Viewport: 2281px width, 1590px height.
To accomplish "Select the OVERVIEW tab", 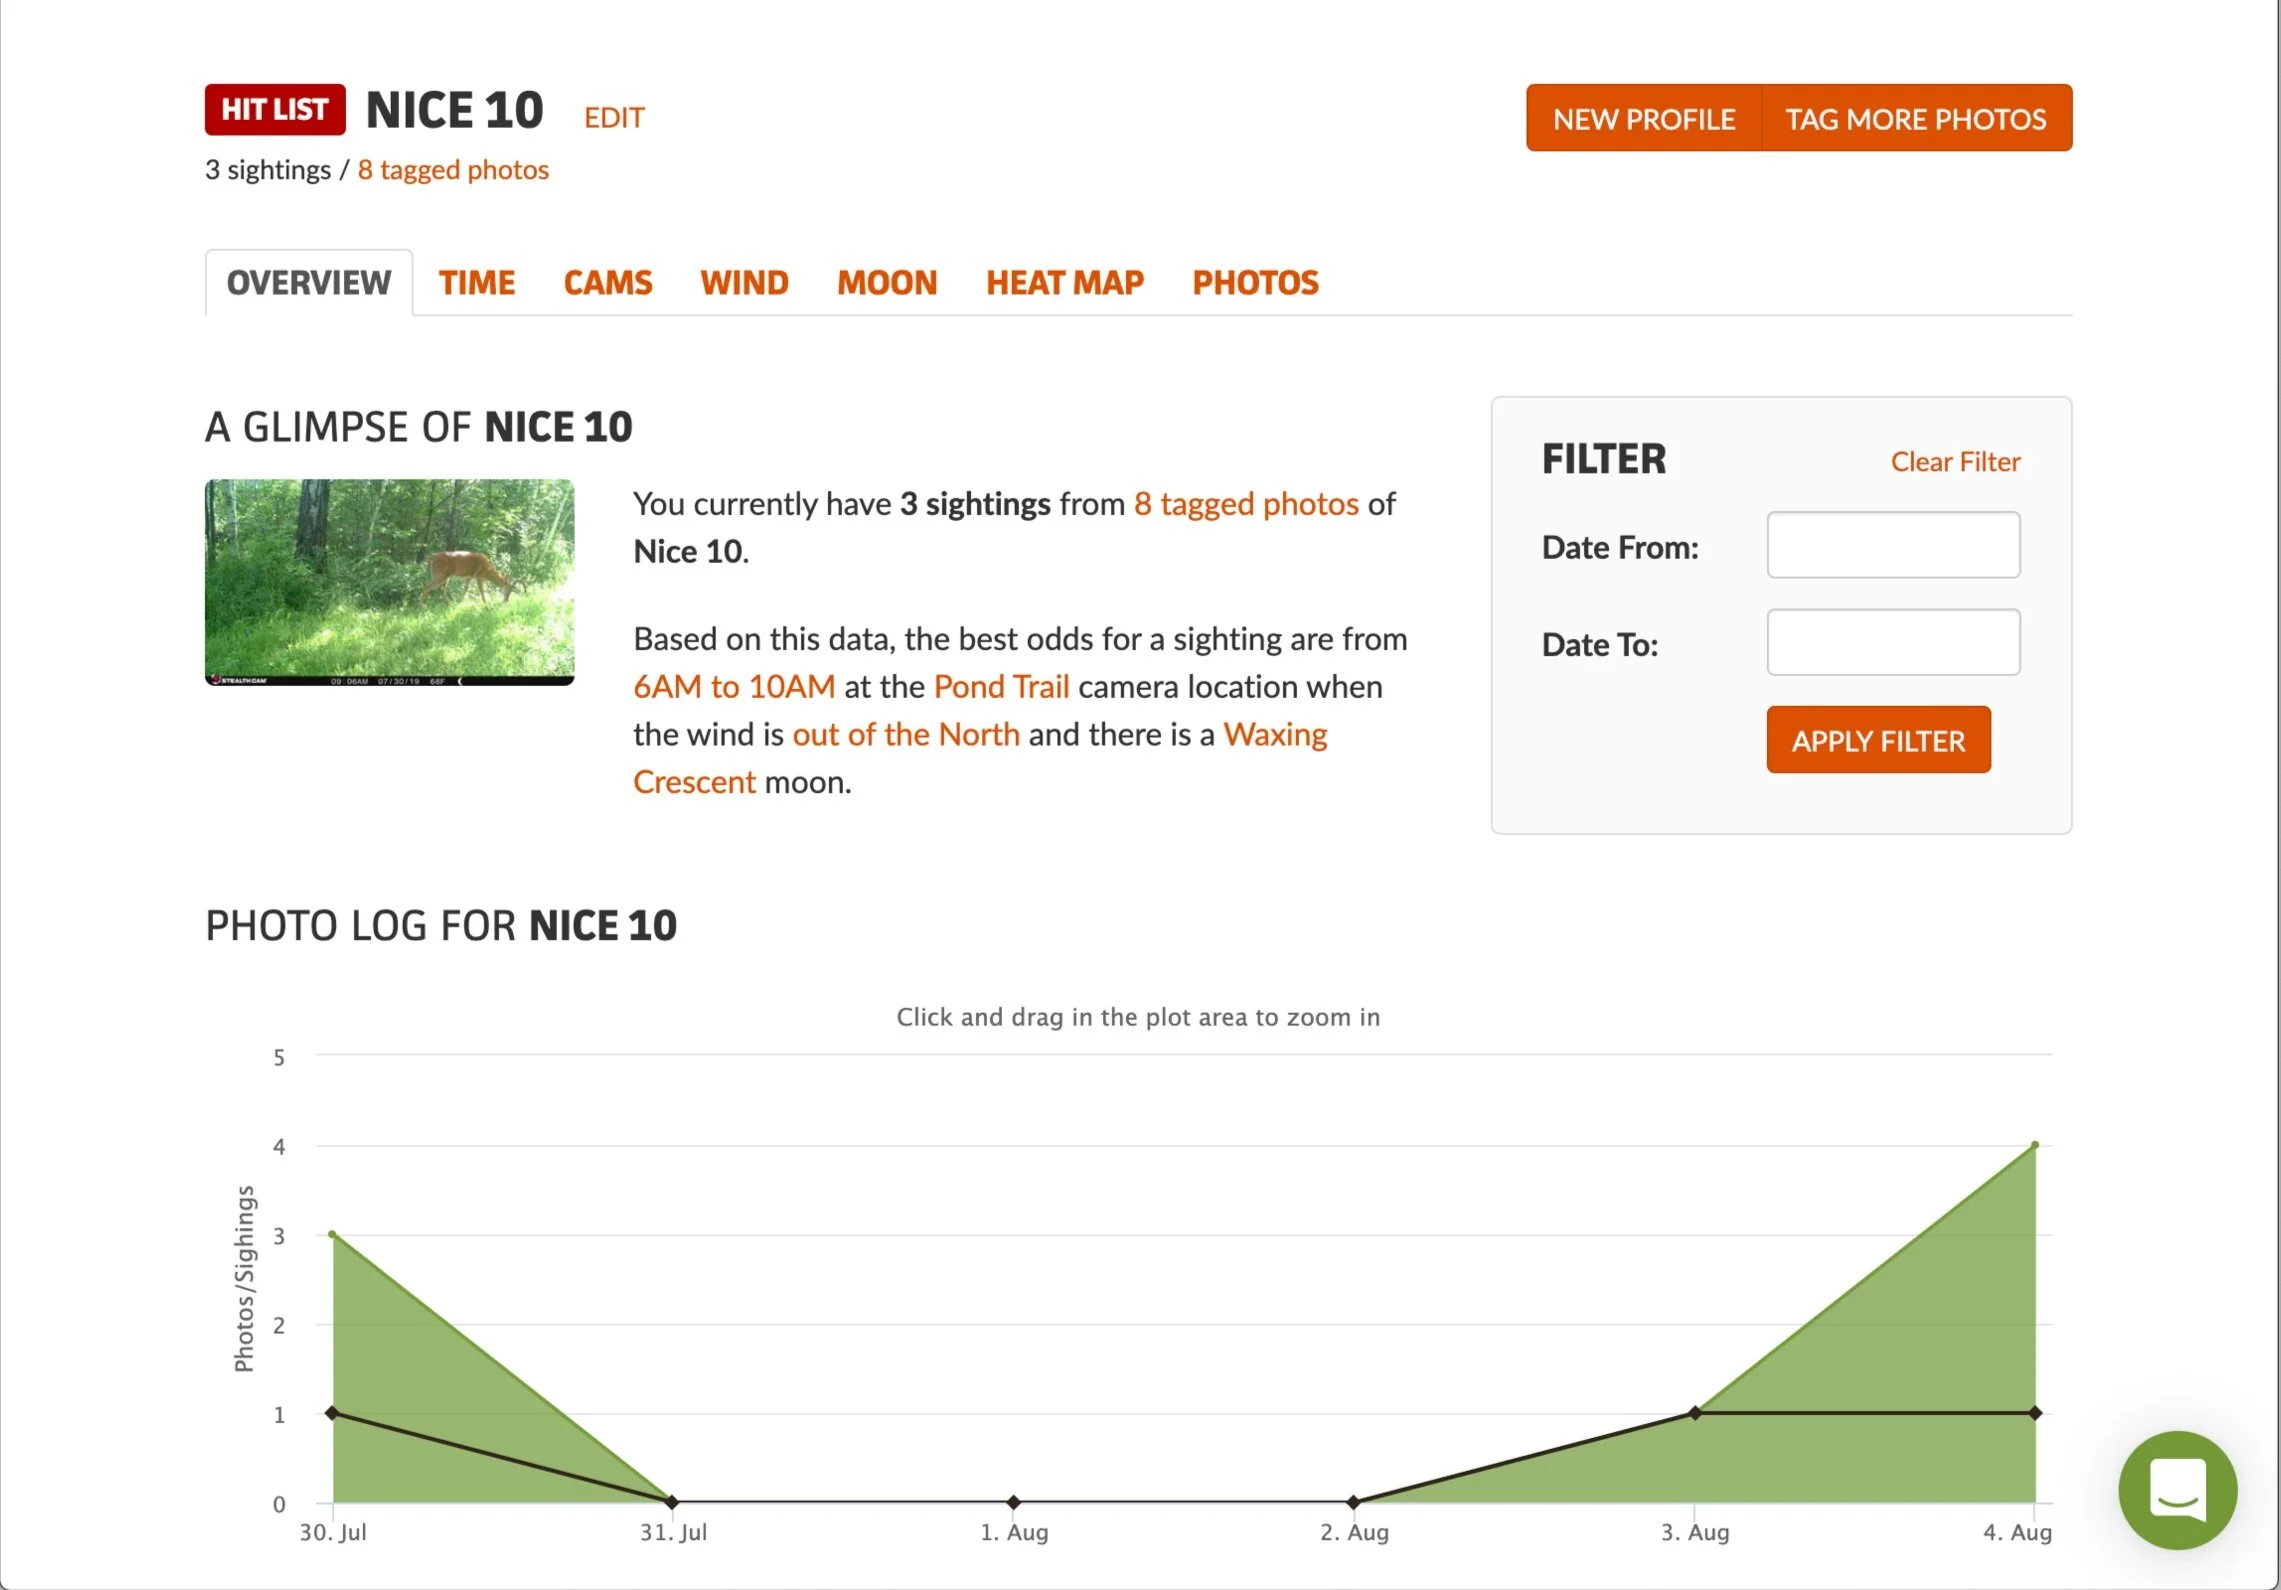I will pos(308,282).
